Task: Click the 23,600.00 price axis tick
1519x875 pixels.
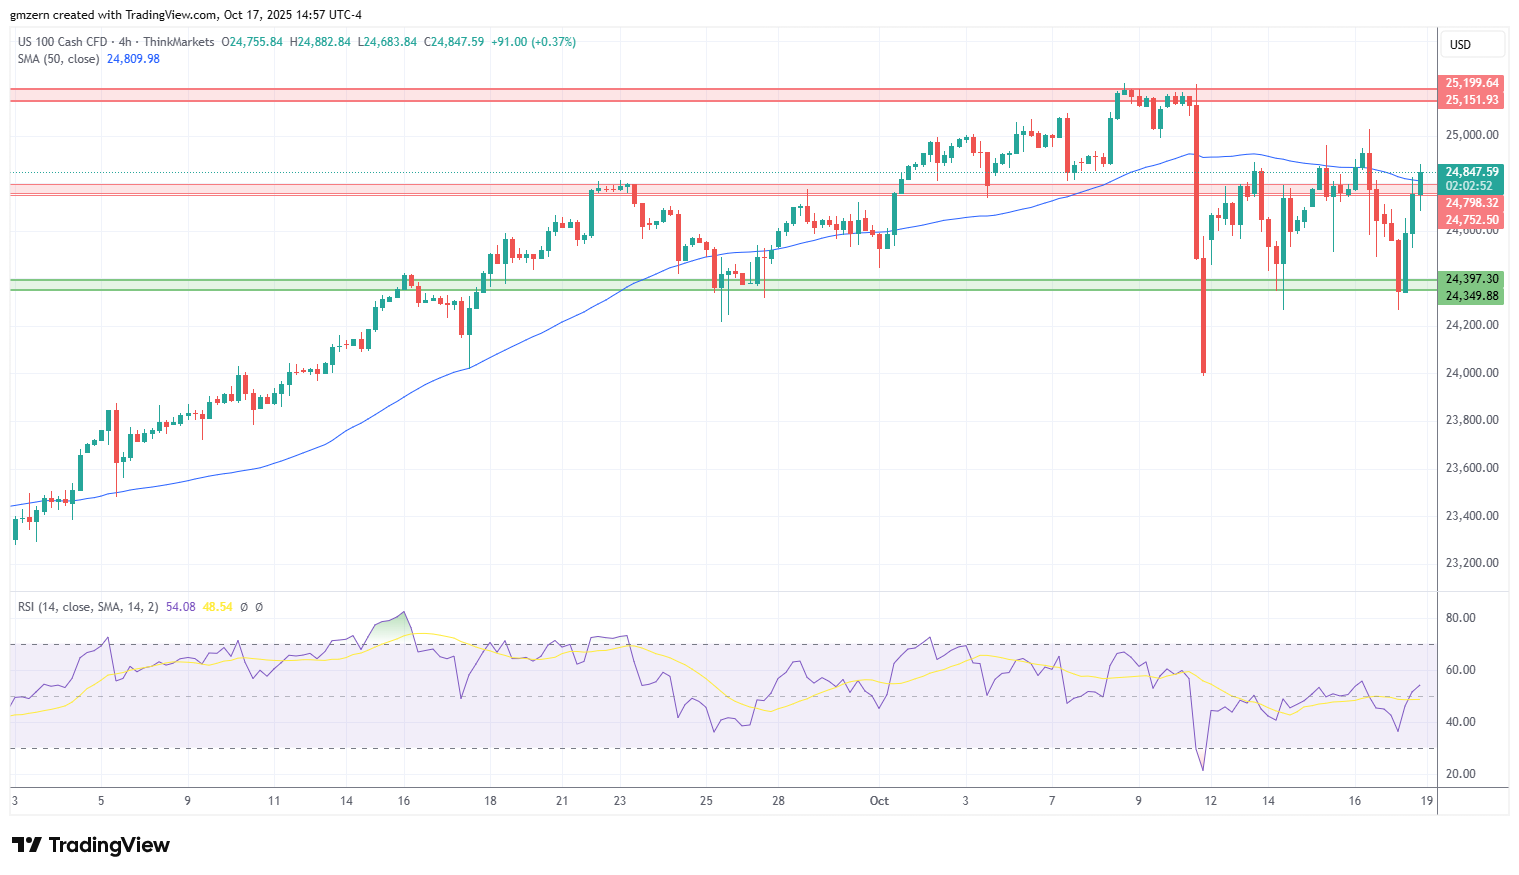Action: (x=1472, y=468)
